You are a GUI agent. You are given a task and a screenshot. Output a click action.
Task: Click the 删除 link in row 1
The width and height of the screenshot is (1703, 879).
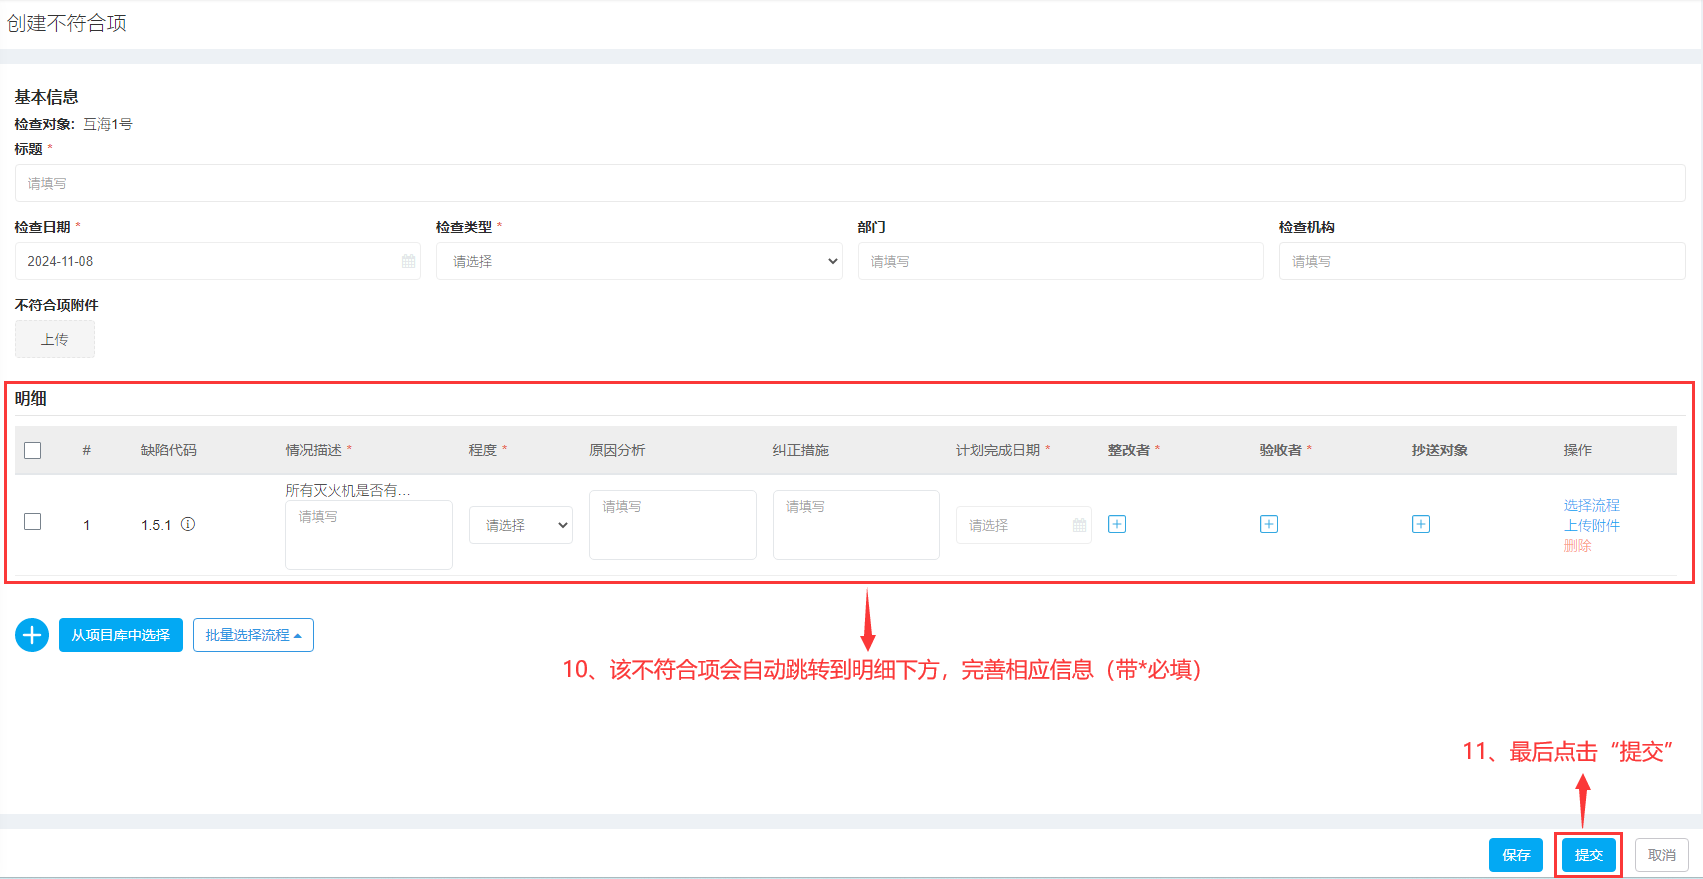coord(1578,545)
